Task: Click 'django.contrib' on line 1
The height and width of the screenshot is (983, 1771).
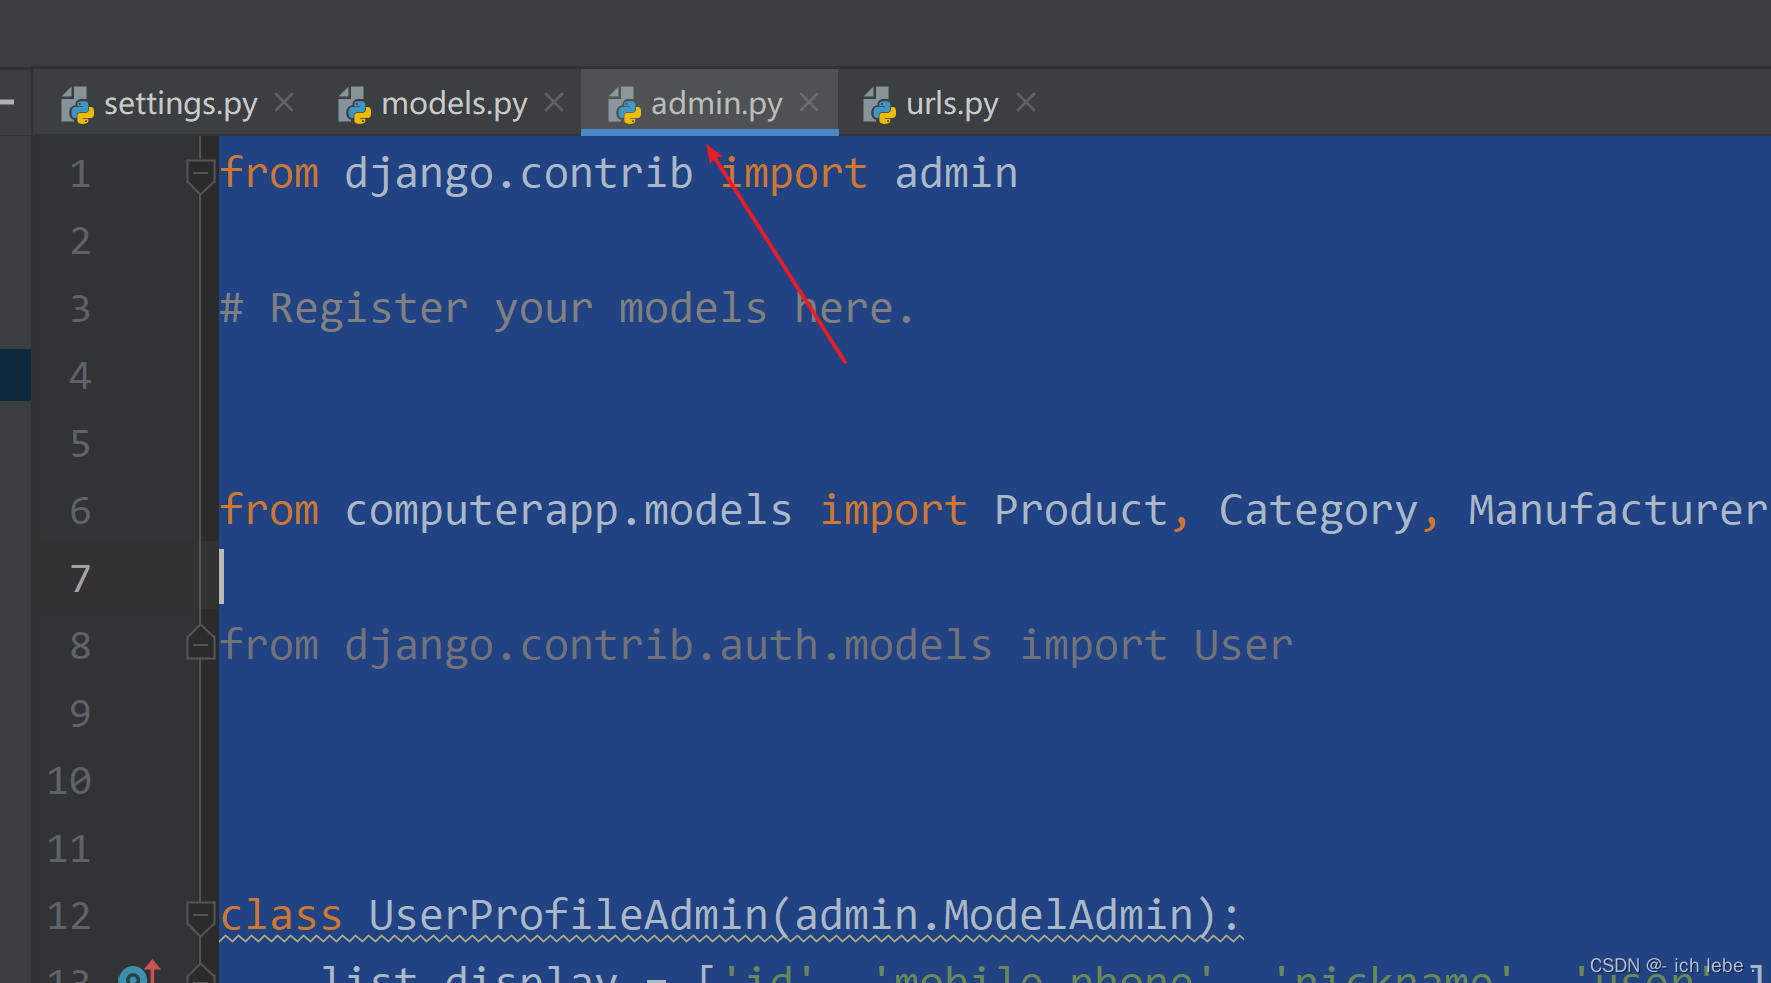Action: (x=518, y=174)
